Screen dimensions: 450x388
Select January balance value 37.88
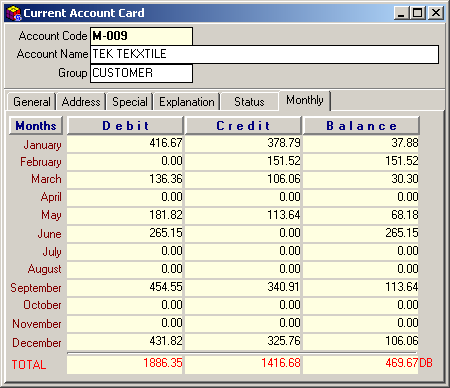360,143
